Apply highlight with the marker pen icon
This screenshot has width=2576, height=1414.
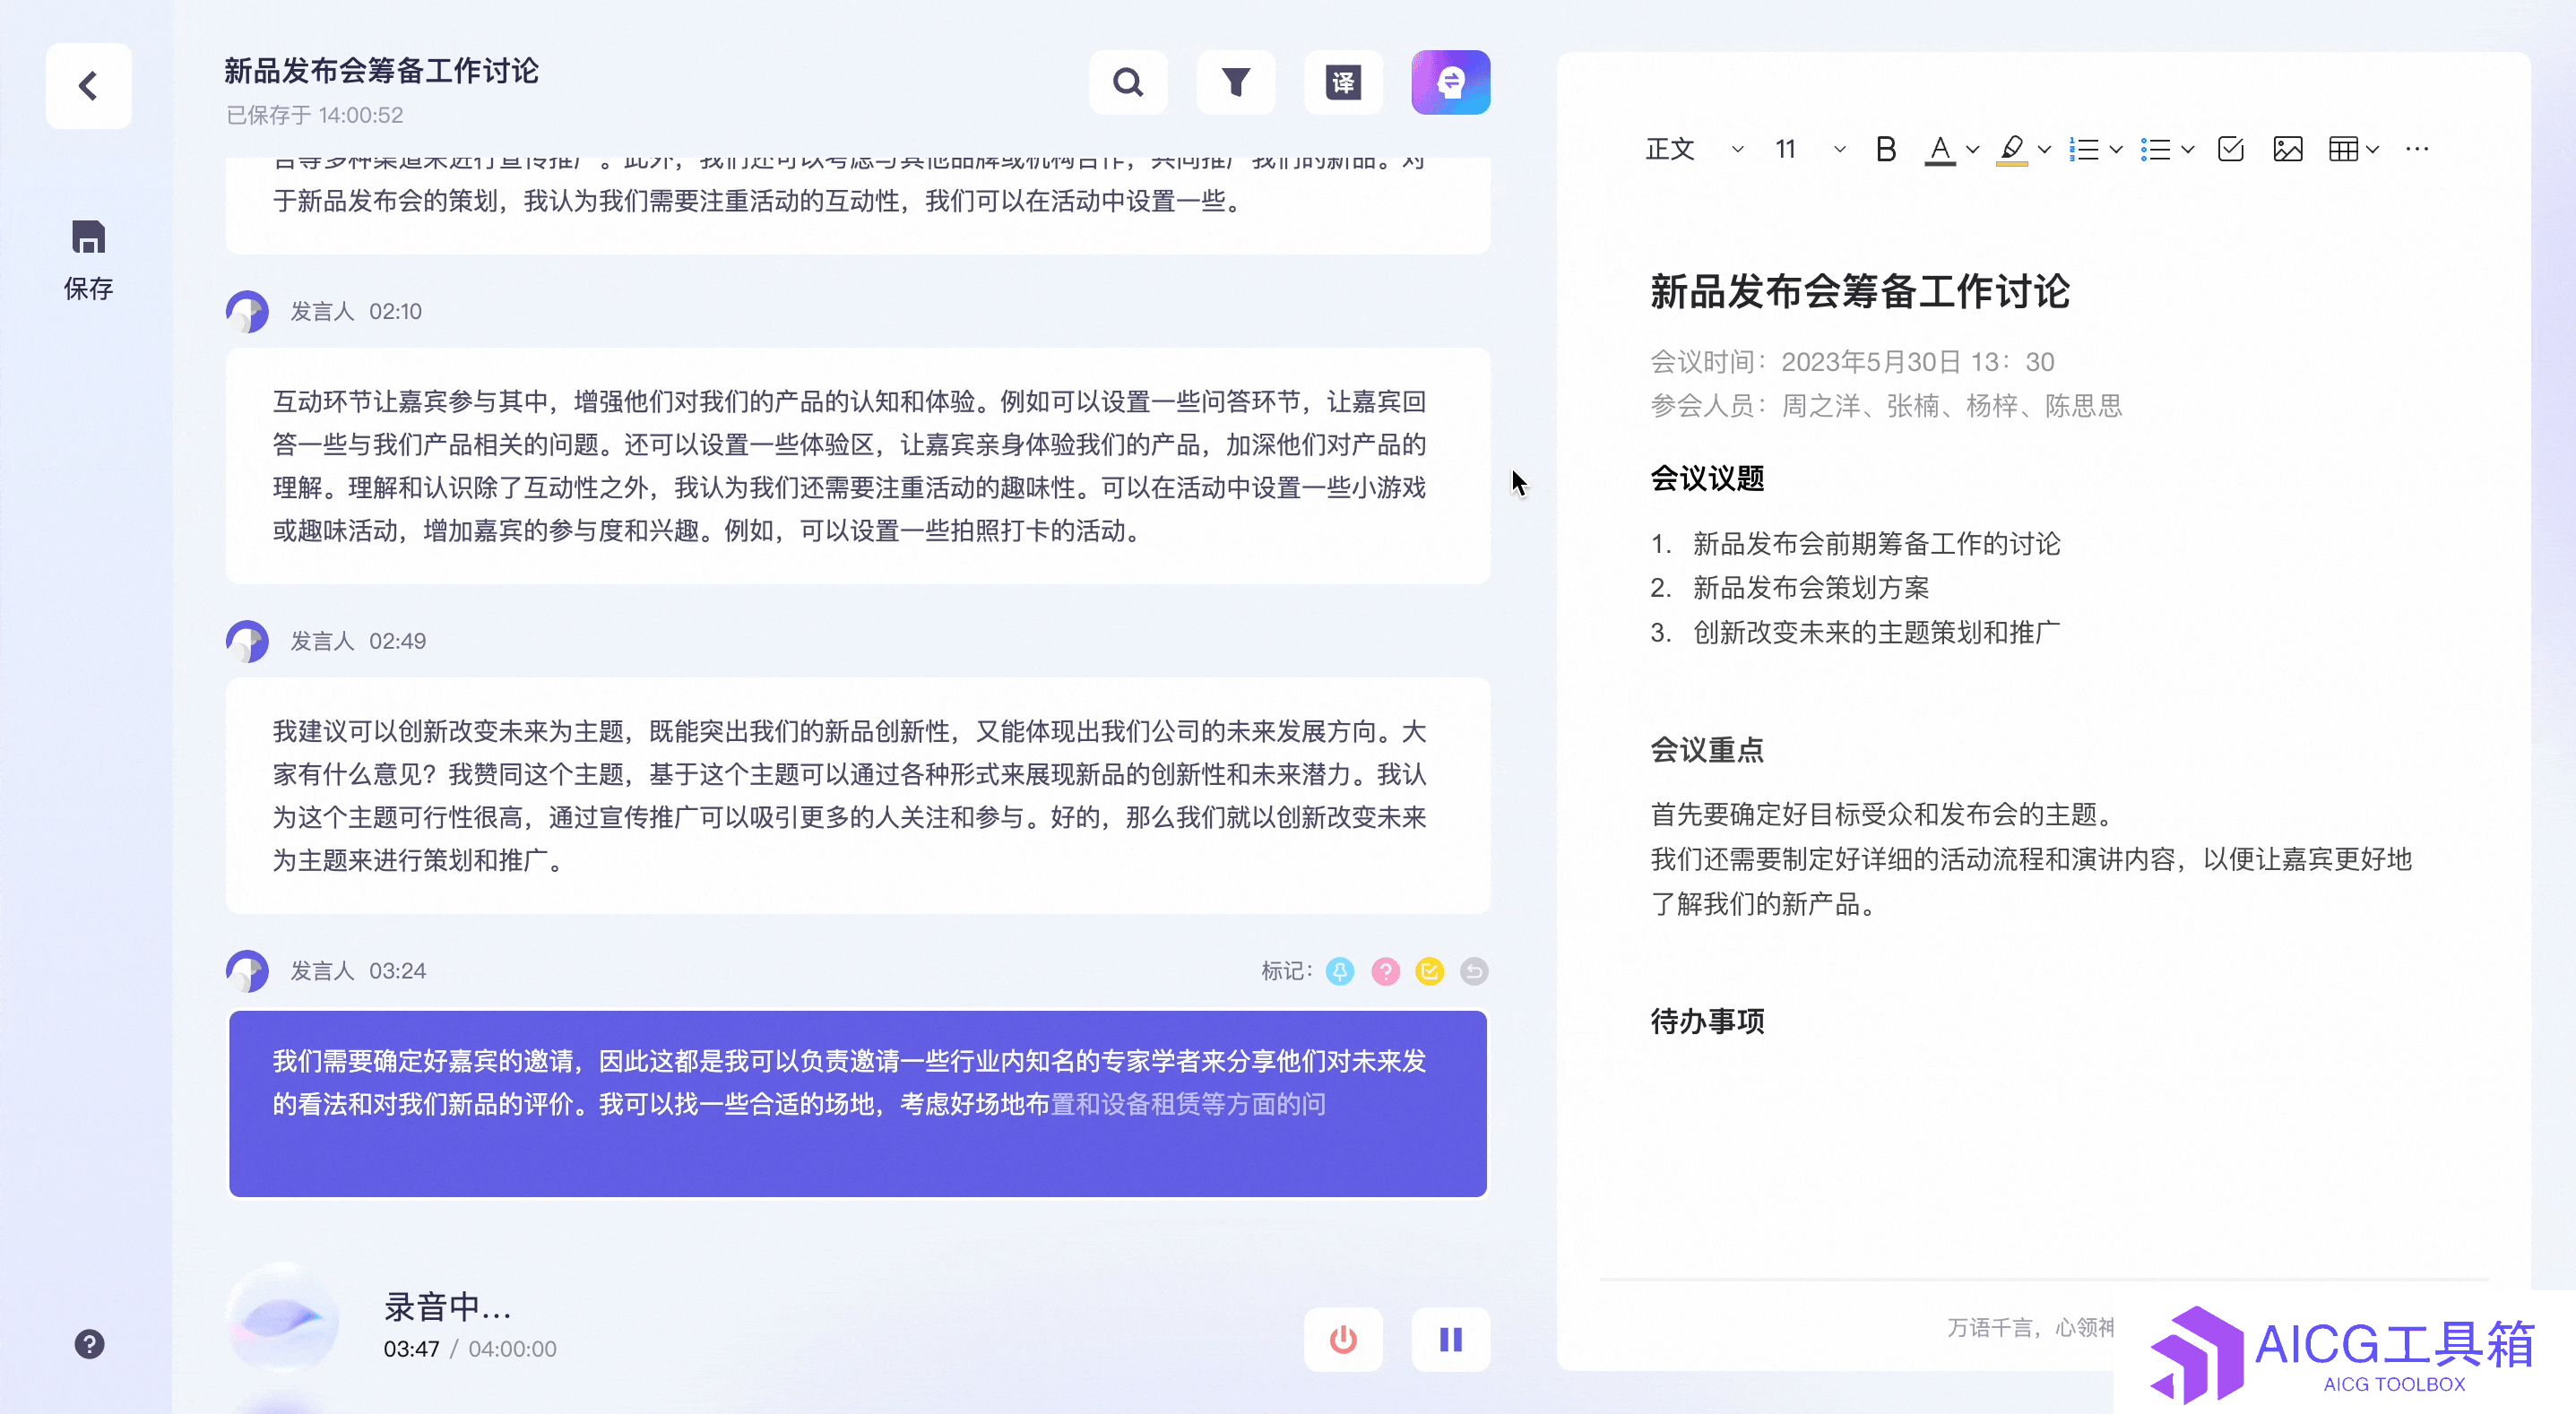click(2011, 149)
